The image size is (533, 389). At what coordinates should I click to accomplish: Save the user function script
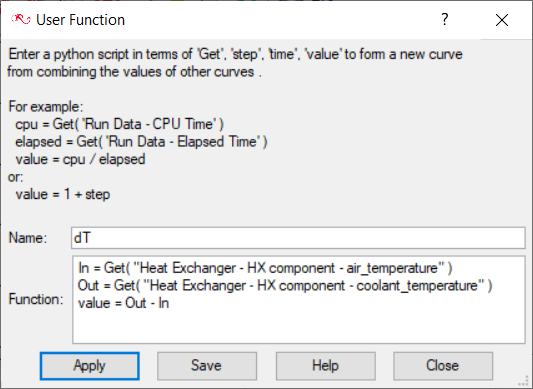pyautogui.click(x=207, y=366)
